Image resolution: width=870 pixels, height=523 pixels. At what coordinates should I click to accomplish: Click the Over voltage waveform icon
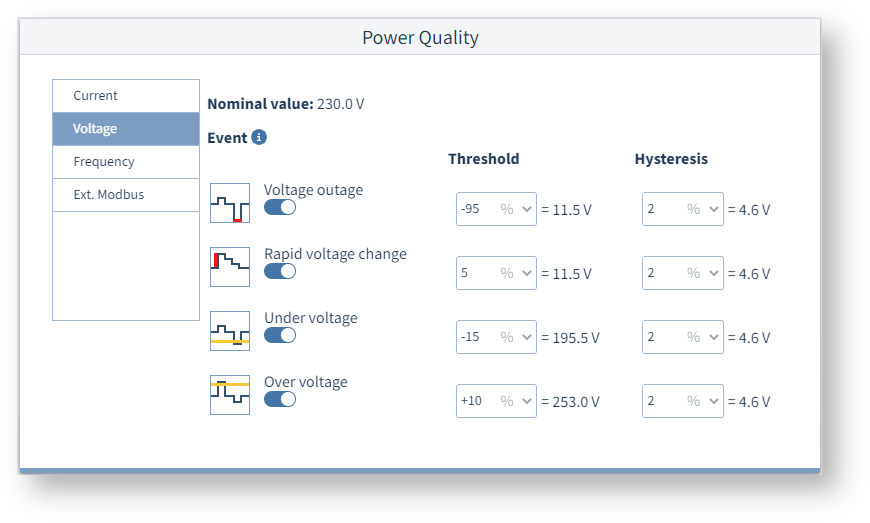229,395
